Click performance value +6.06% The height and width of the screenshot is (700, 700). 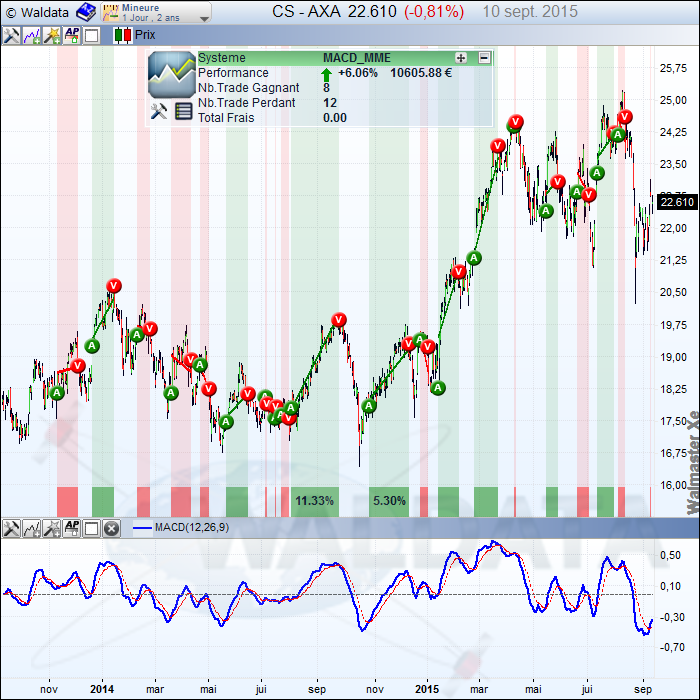click(x=358, y=73)
